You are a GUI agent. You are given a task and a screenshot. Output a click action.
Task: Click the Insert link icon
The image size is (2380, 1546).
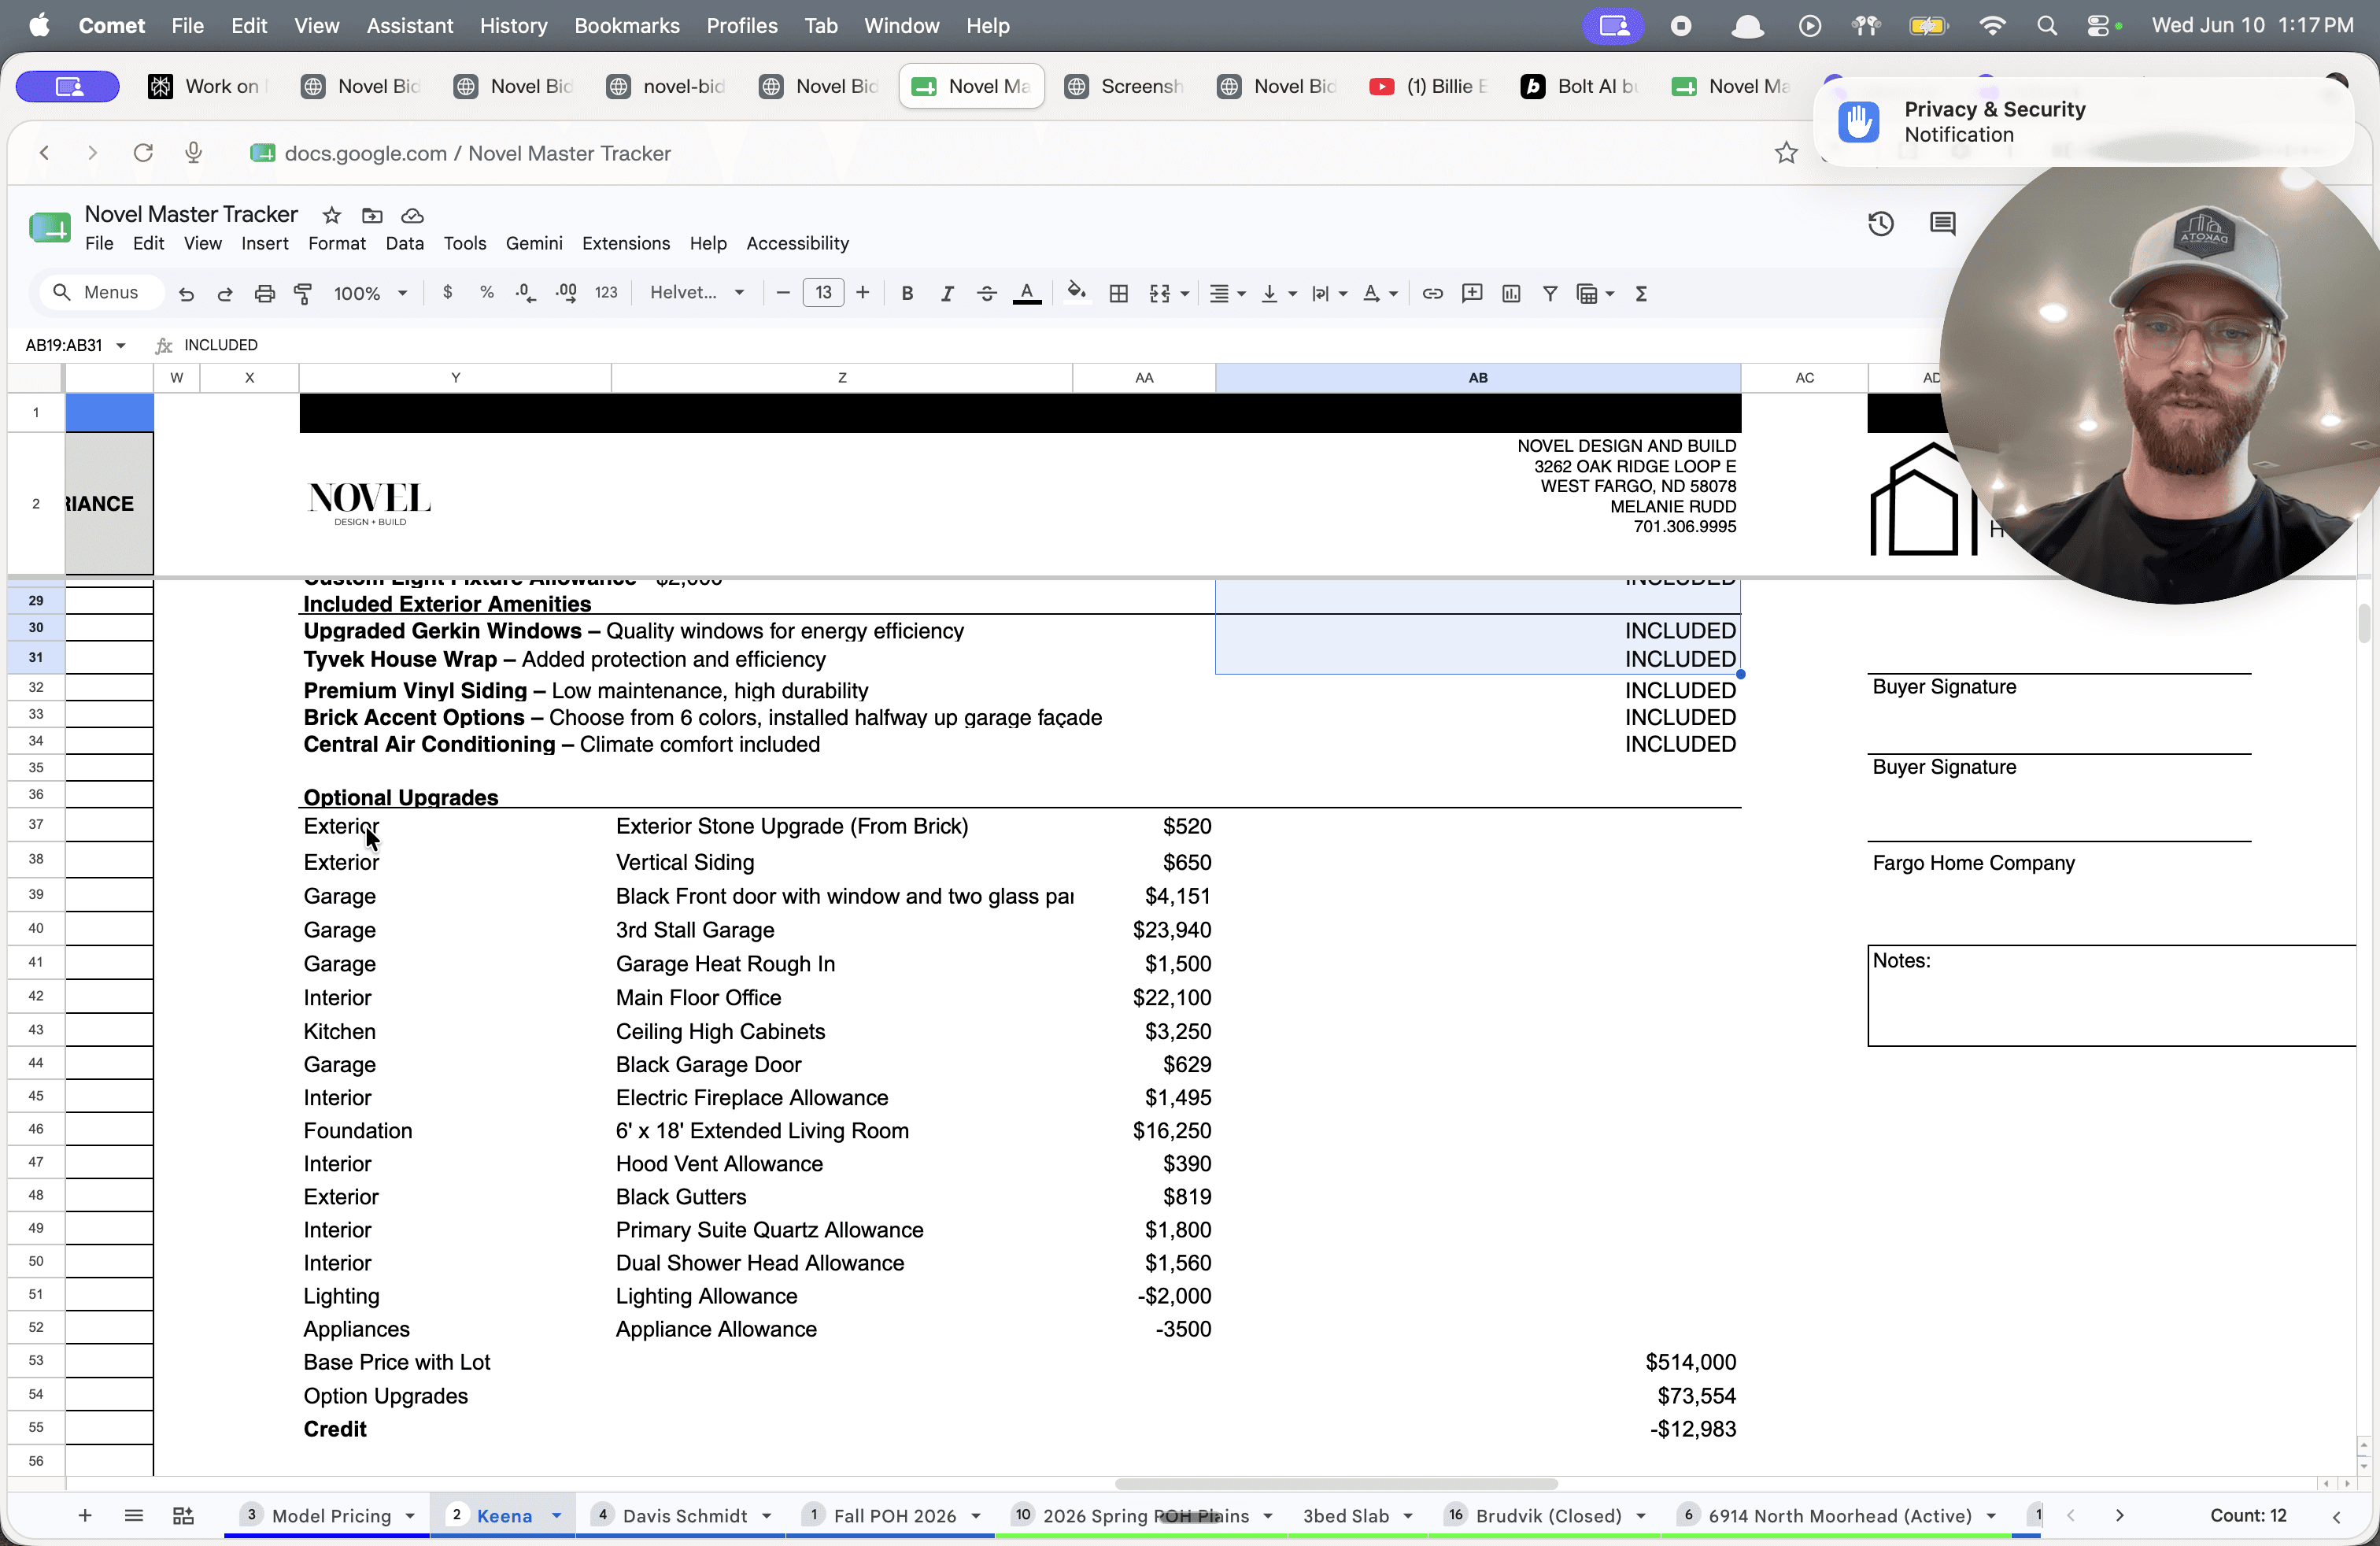click(x=1432, y=293)
